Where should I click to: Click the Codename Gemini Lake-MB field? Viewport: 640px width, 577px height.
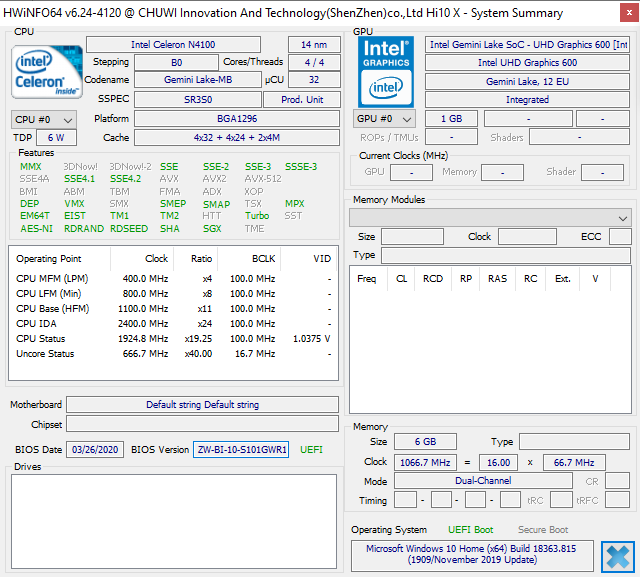tap(198, 80)
